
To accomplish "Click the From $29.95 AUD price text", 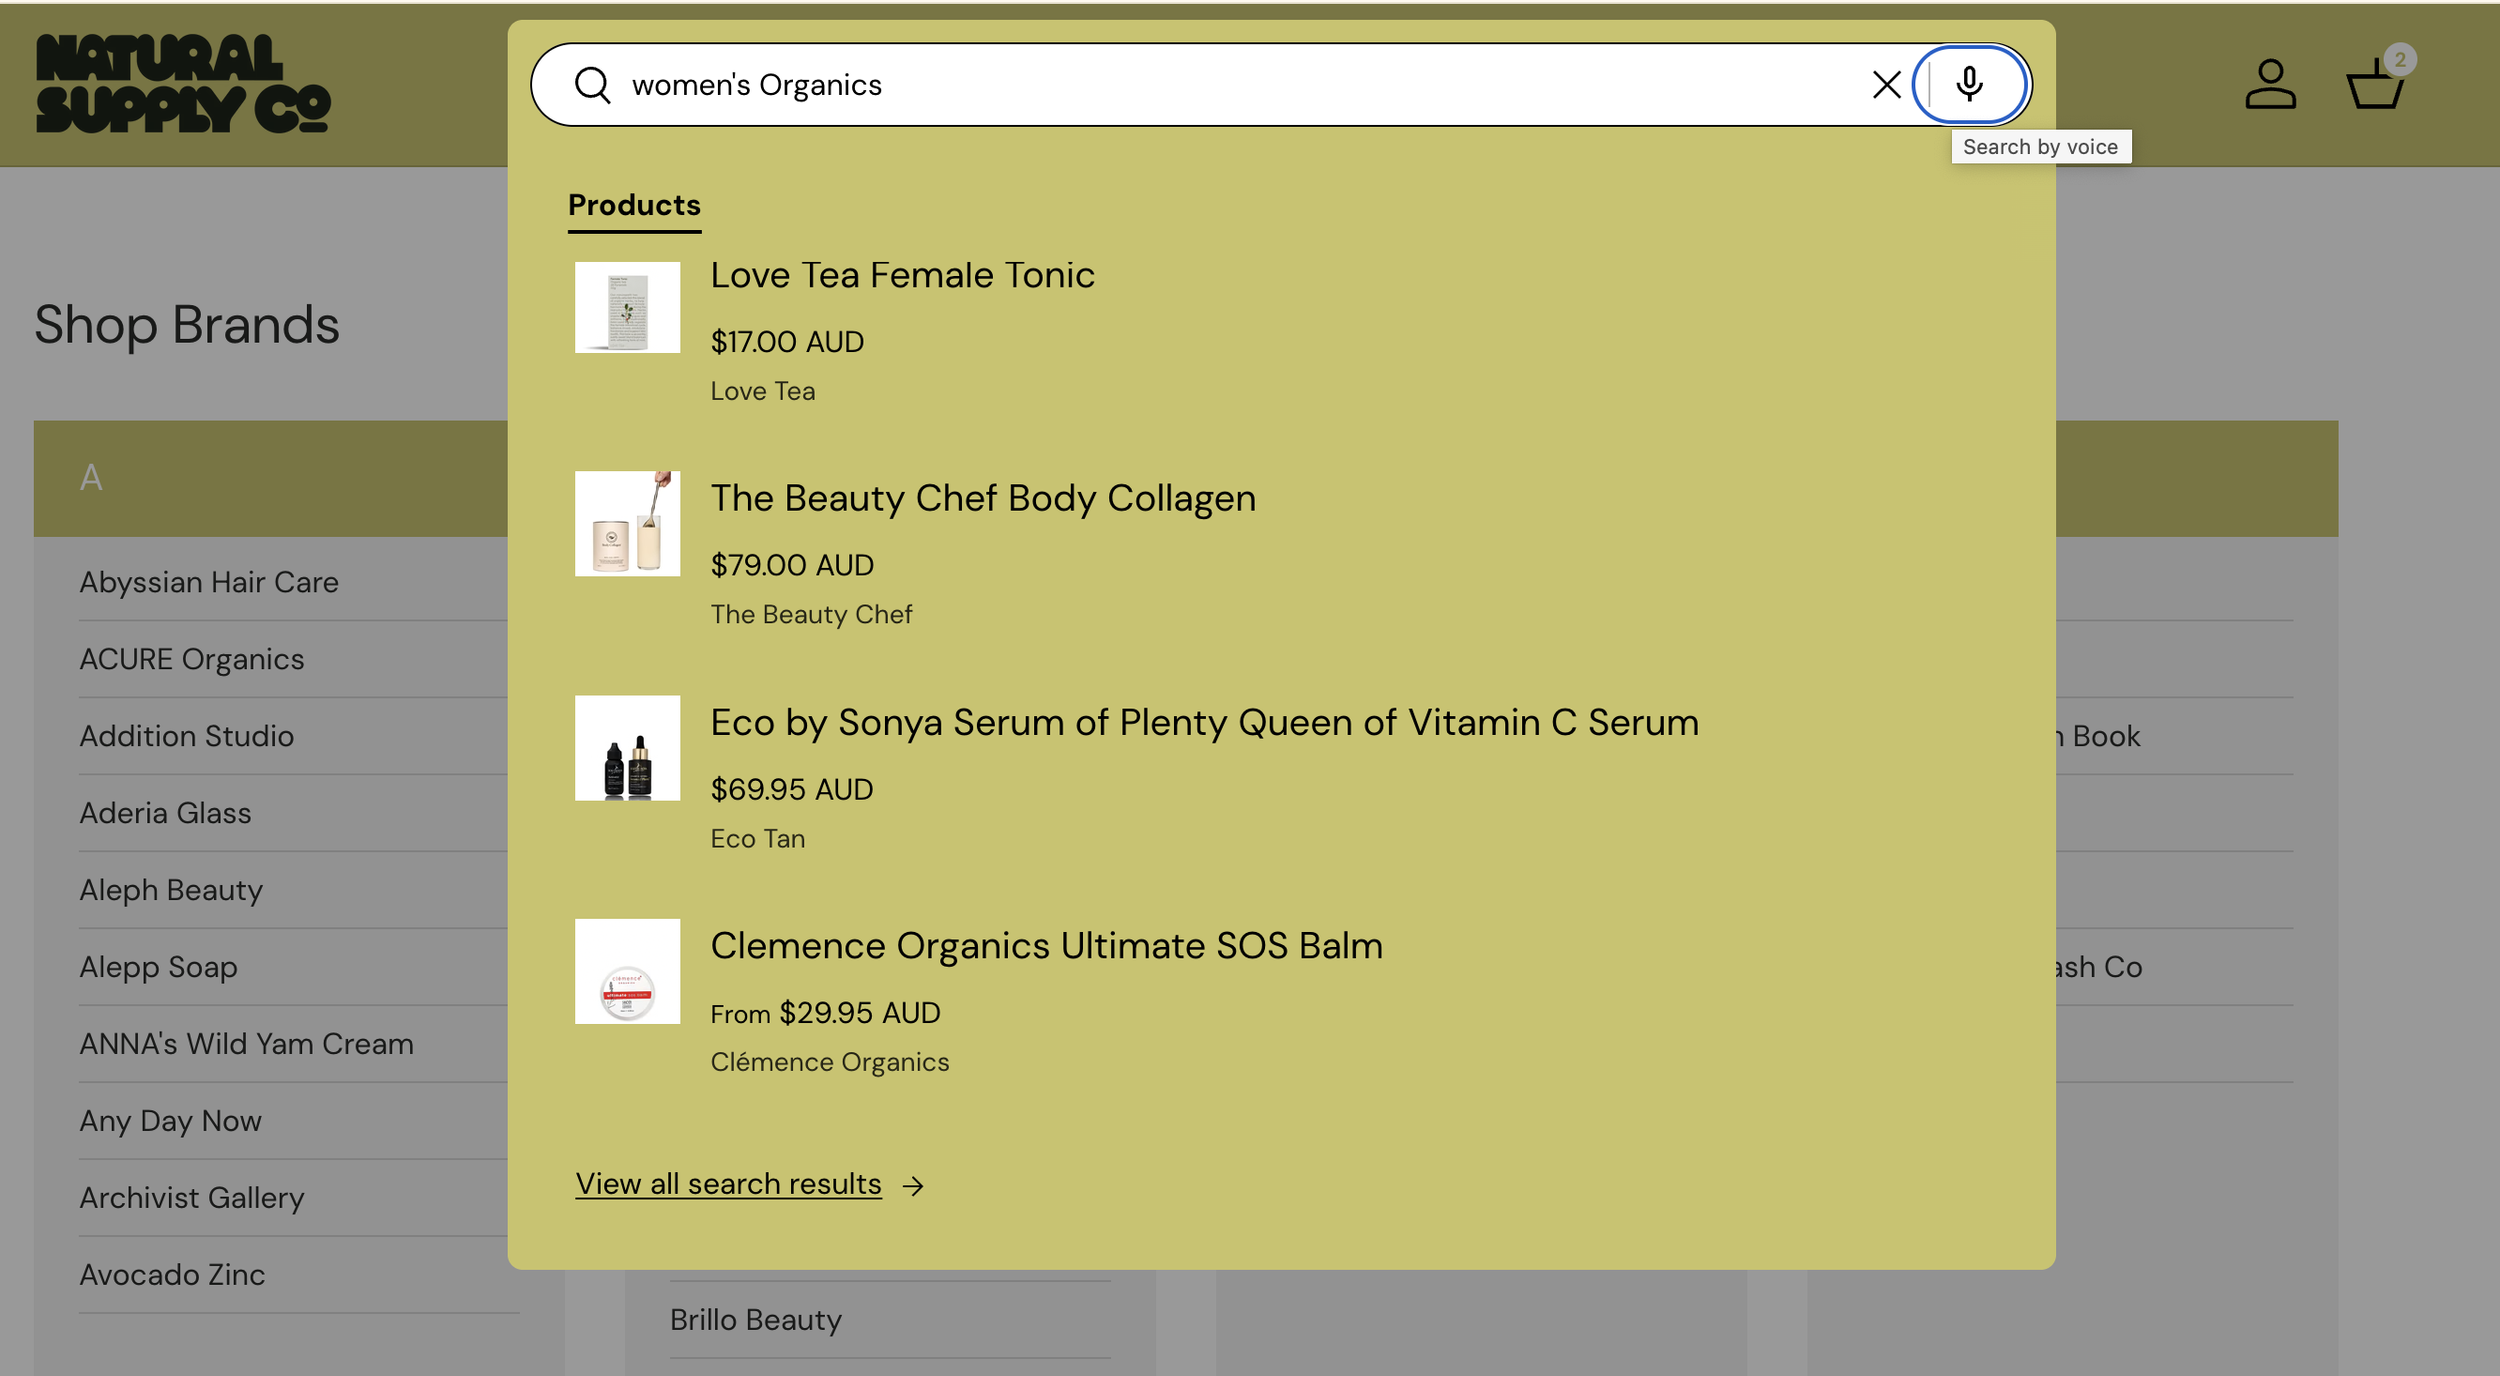I will [825, 1012].
